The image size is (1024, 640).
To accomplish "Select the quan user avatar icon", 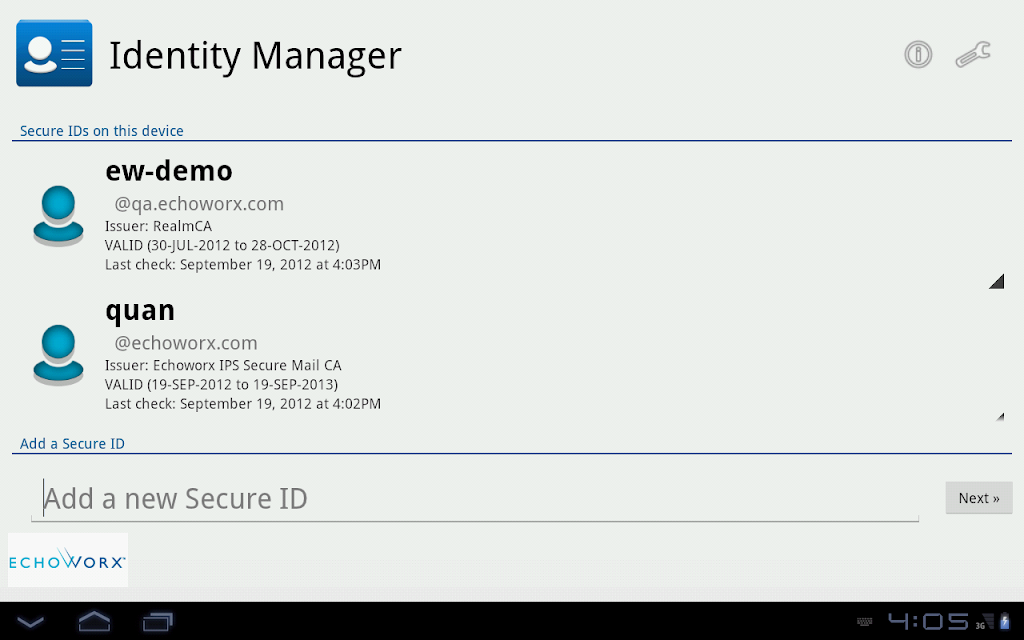I will [x=58, y=355].
